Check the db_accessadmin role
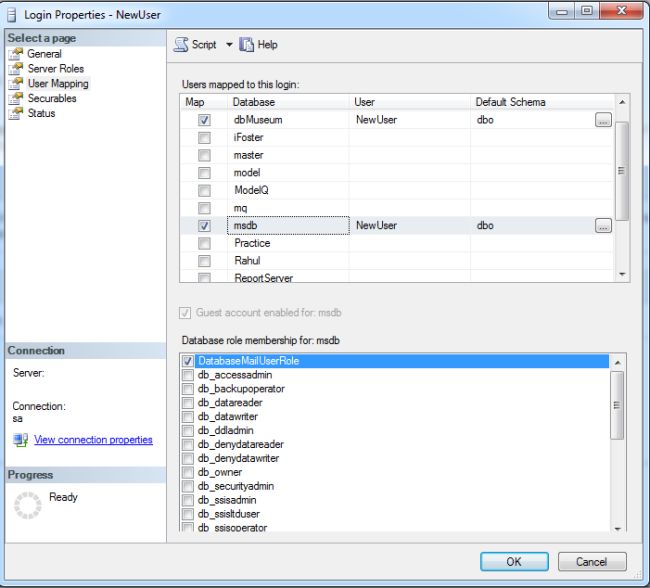Viewport: 650px width, 588px height. (x=188, y=375)
